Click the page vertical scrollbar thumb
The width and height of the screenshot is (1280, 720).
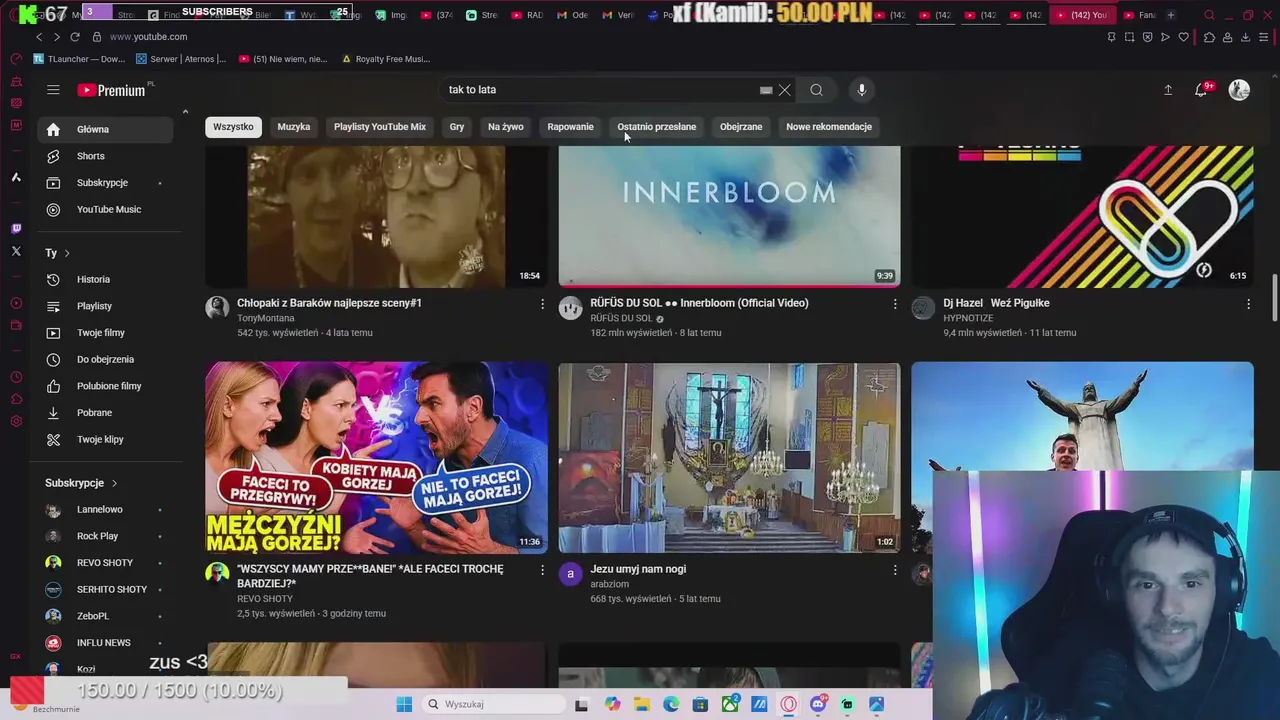[1274, 298]
